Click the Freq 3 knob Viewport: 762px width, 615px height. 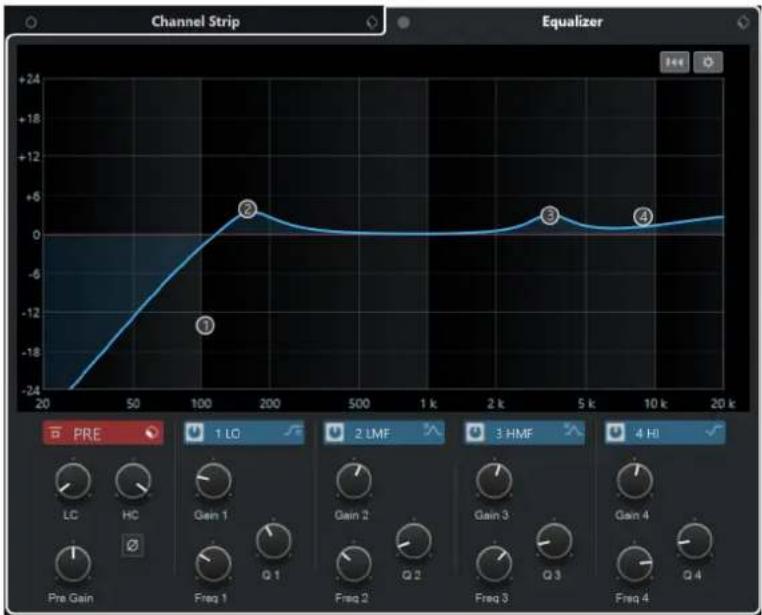(494, 564)
